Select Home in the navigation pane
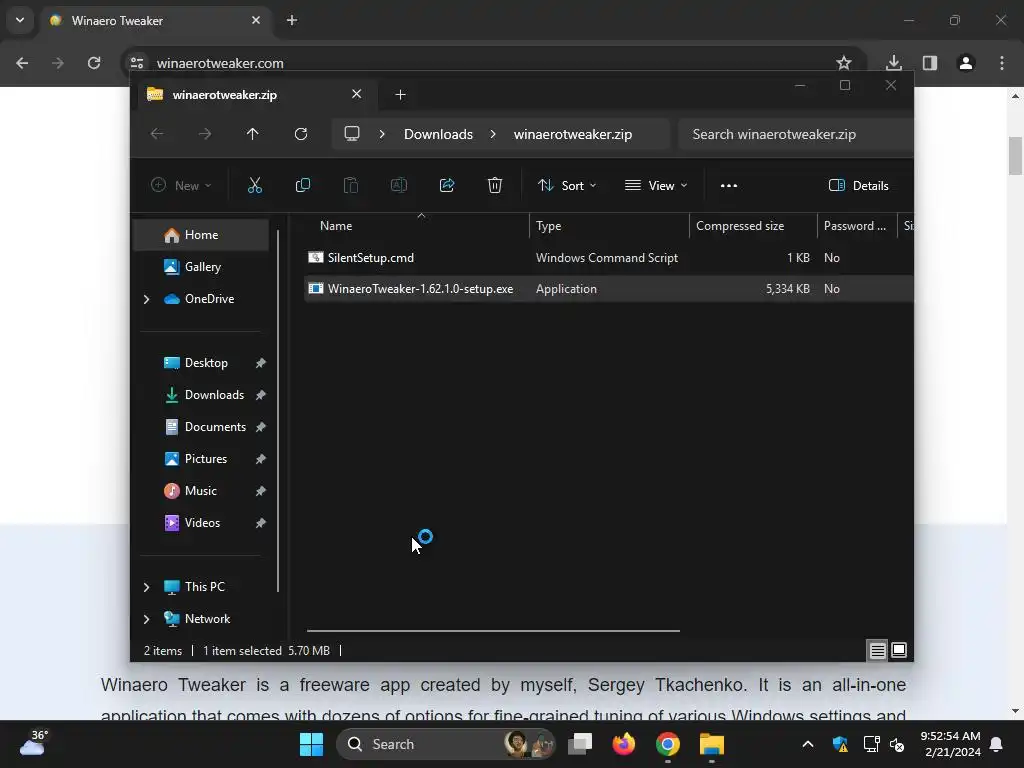 click(x=201, y=235)
